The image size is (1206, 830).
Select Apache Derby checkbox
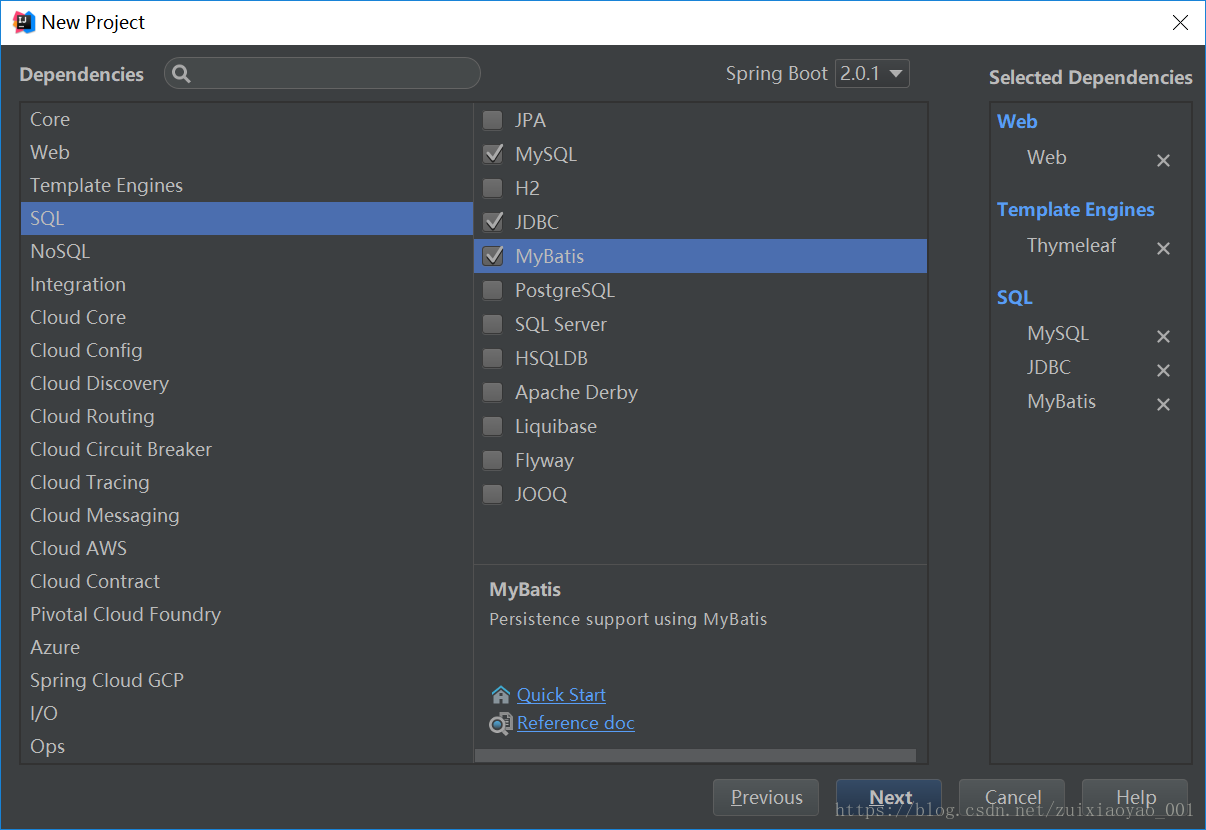click(493, 392)
